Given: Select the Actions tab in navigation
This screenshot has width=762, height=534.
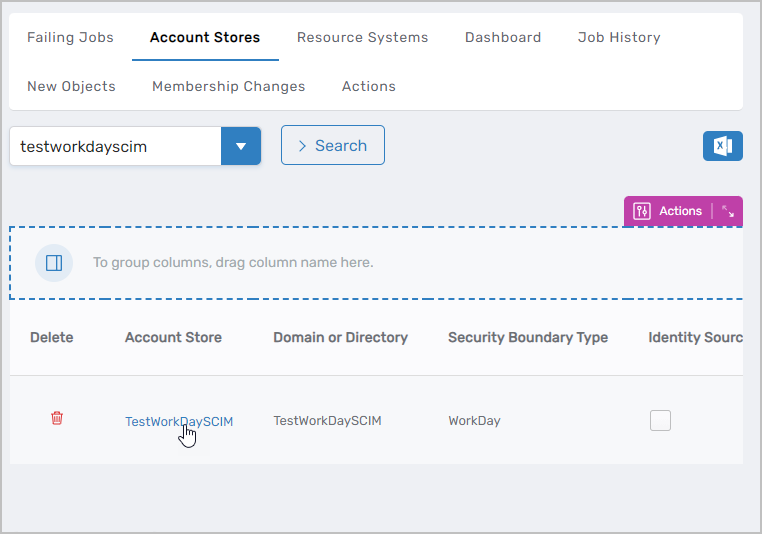Looking at the screenshot, I should tap(369, 86).
